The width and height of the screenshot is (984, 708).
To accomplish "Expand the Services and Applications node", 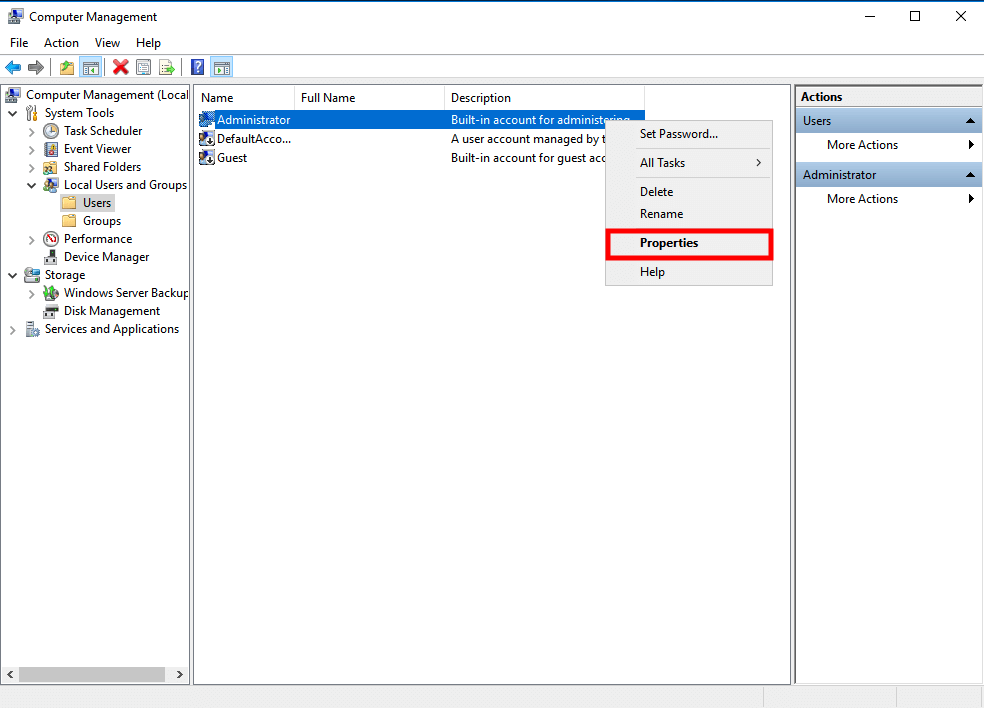I will [13, 329].
